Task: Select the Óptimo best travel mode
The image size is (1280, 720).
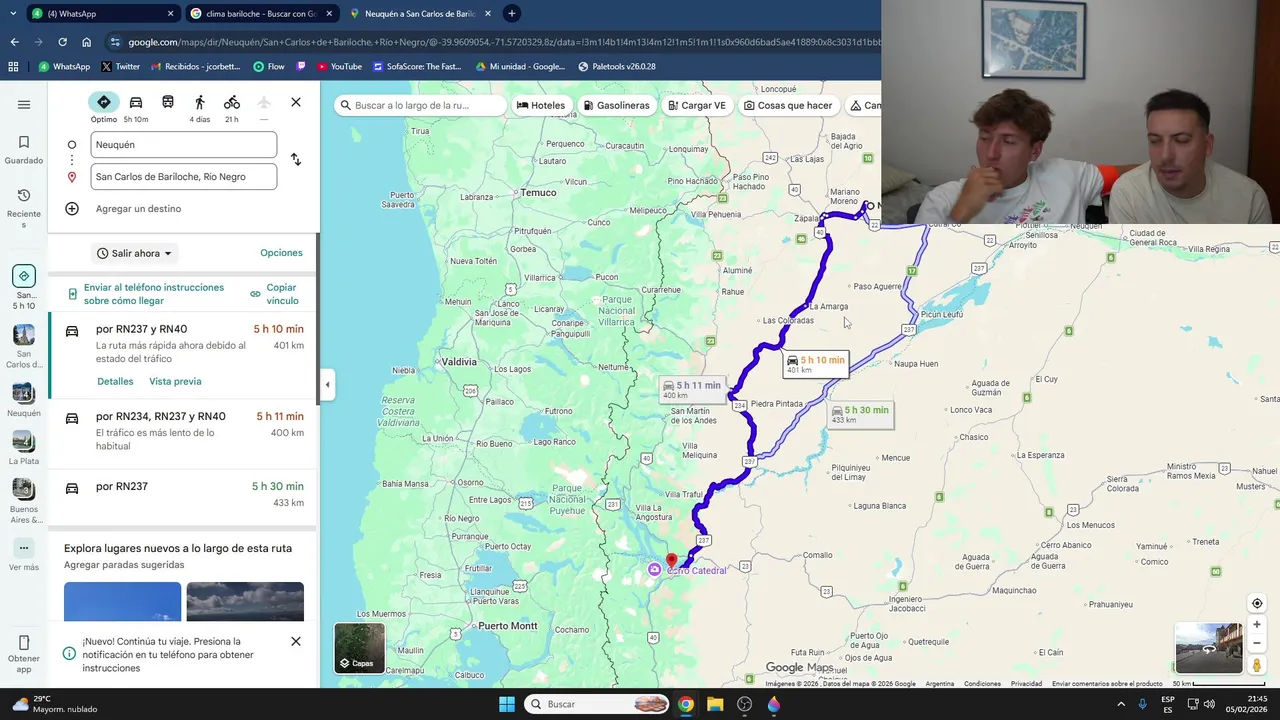Action: [104, 108]
